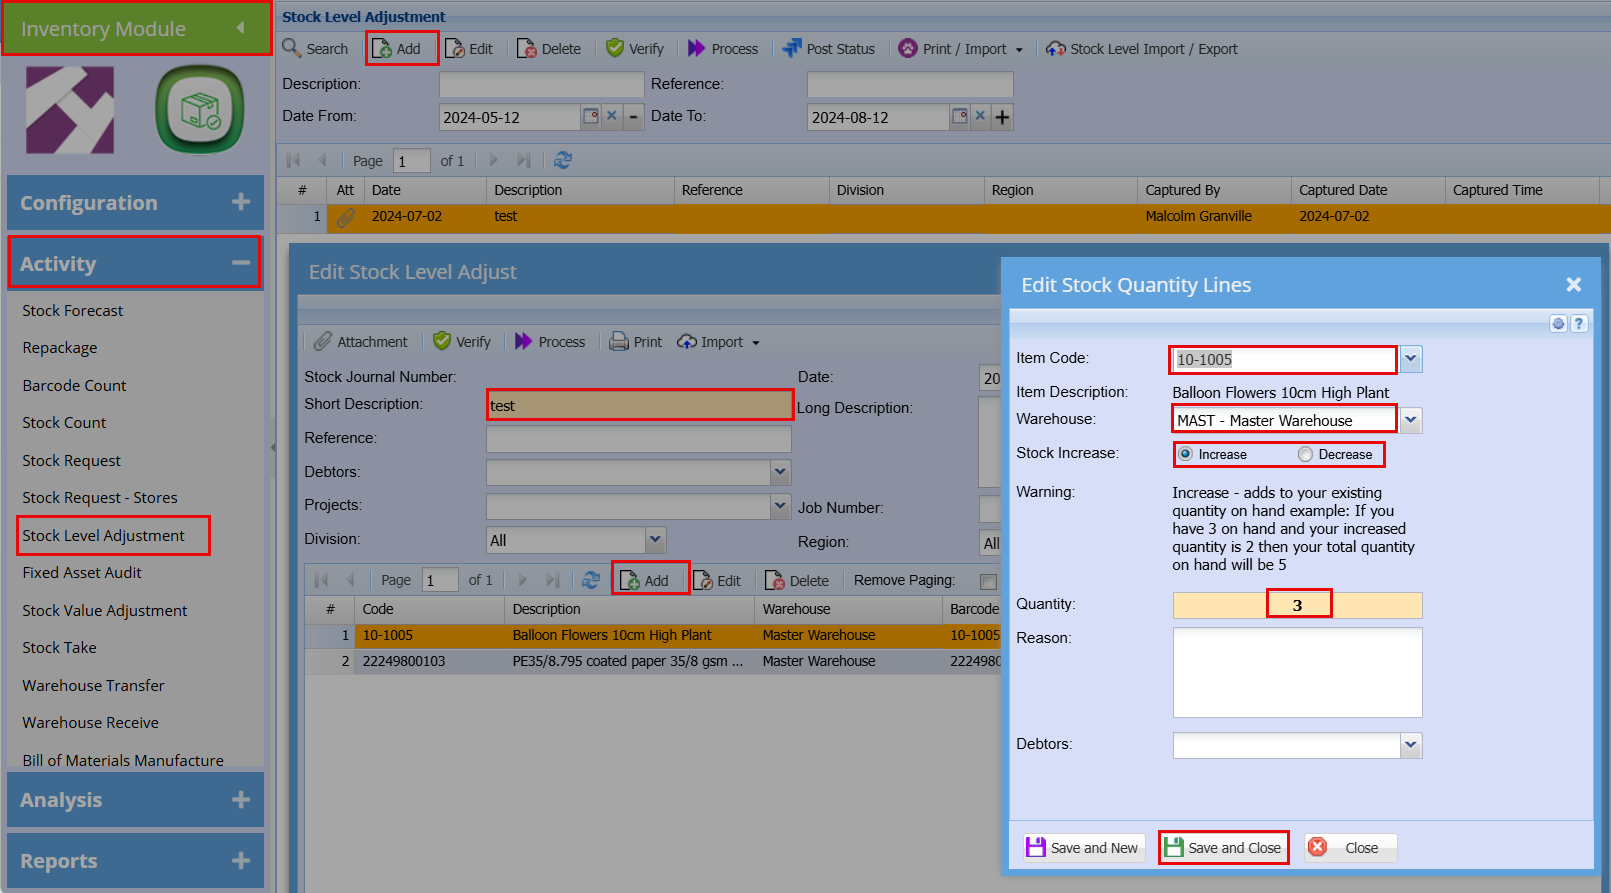Click the Verify shield icon in top toolbar
This screenshot has width=1611, height=893.
pos(615,48)
